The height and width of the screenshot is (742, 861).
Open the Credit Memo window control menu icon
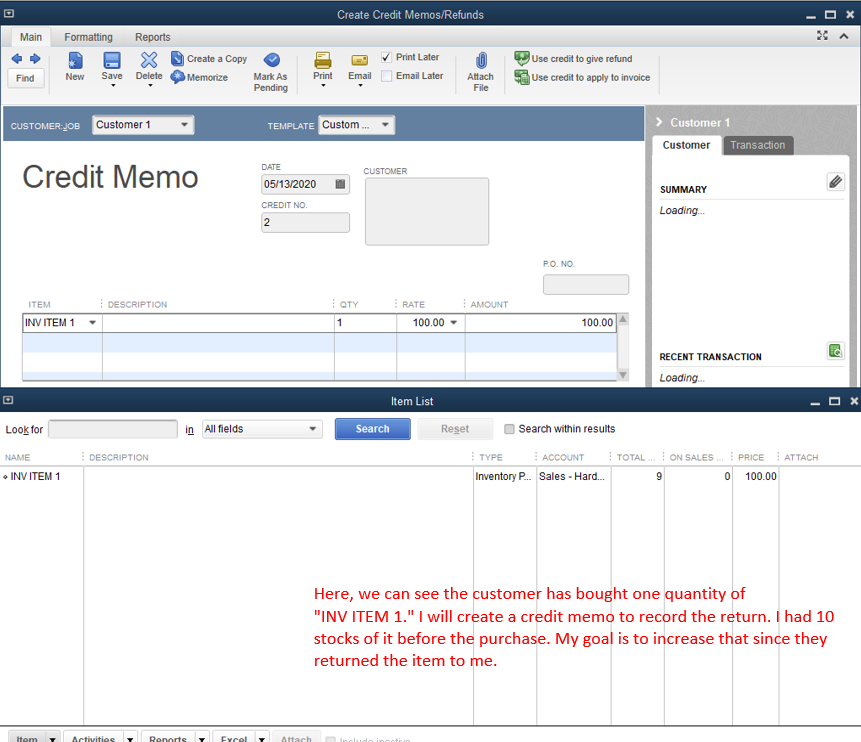click(9, 14)
